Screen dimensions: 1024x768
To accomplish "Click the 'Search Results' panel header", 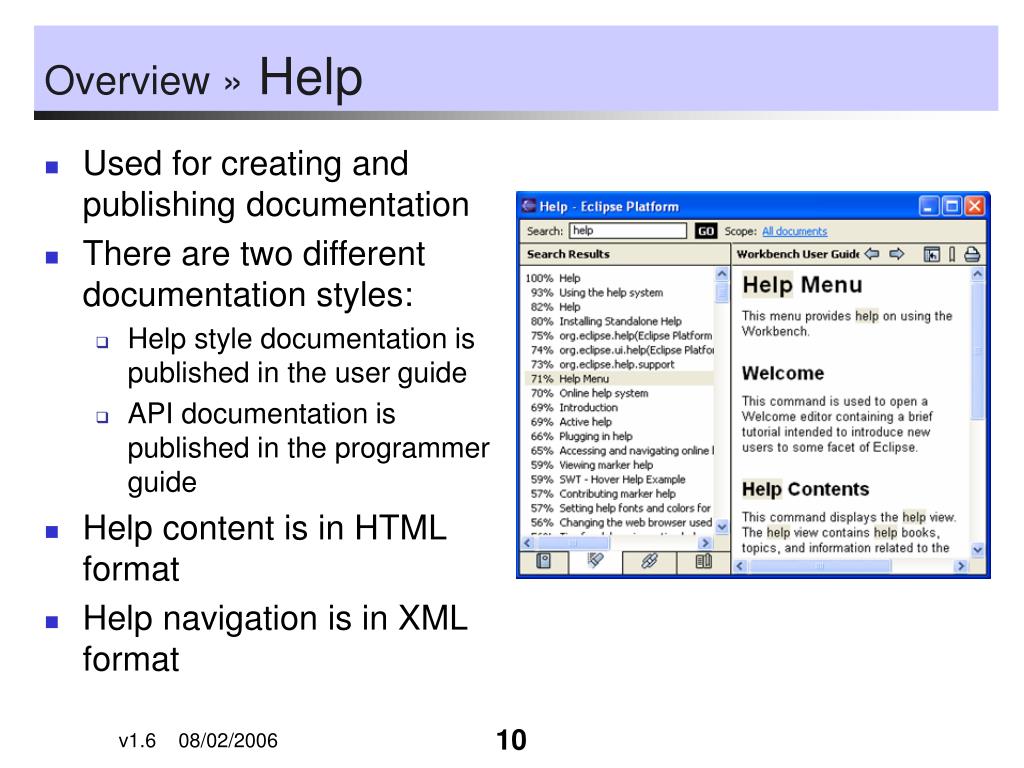I will (568, 254).
